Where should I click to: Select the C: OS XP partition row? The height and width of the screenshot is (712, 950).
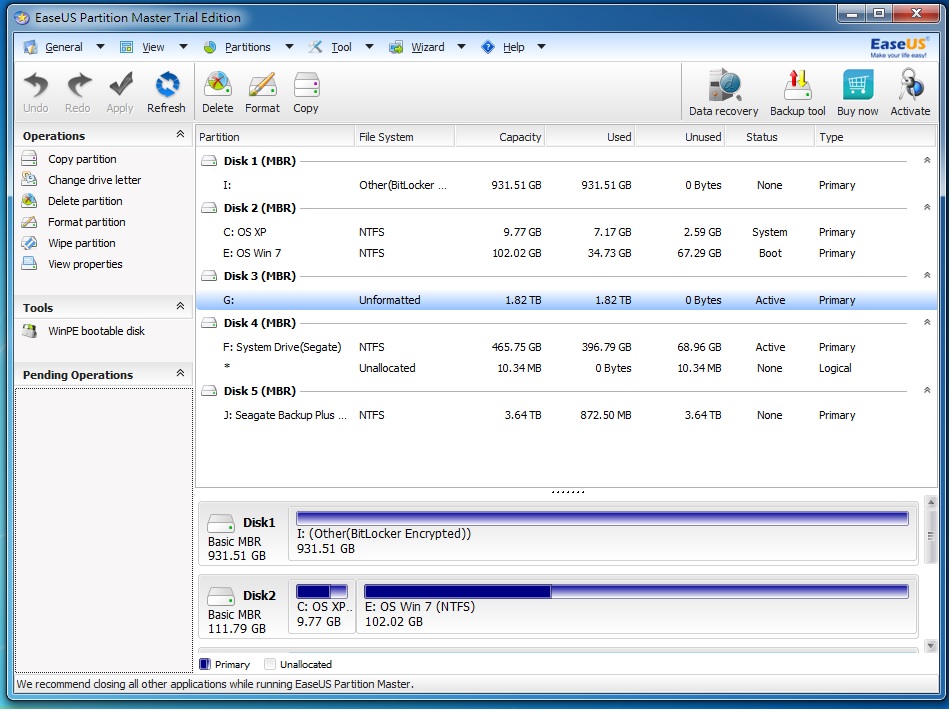[566, 232]
